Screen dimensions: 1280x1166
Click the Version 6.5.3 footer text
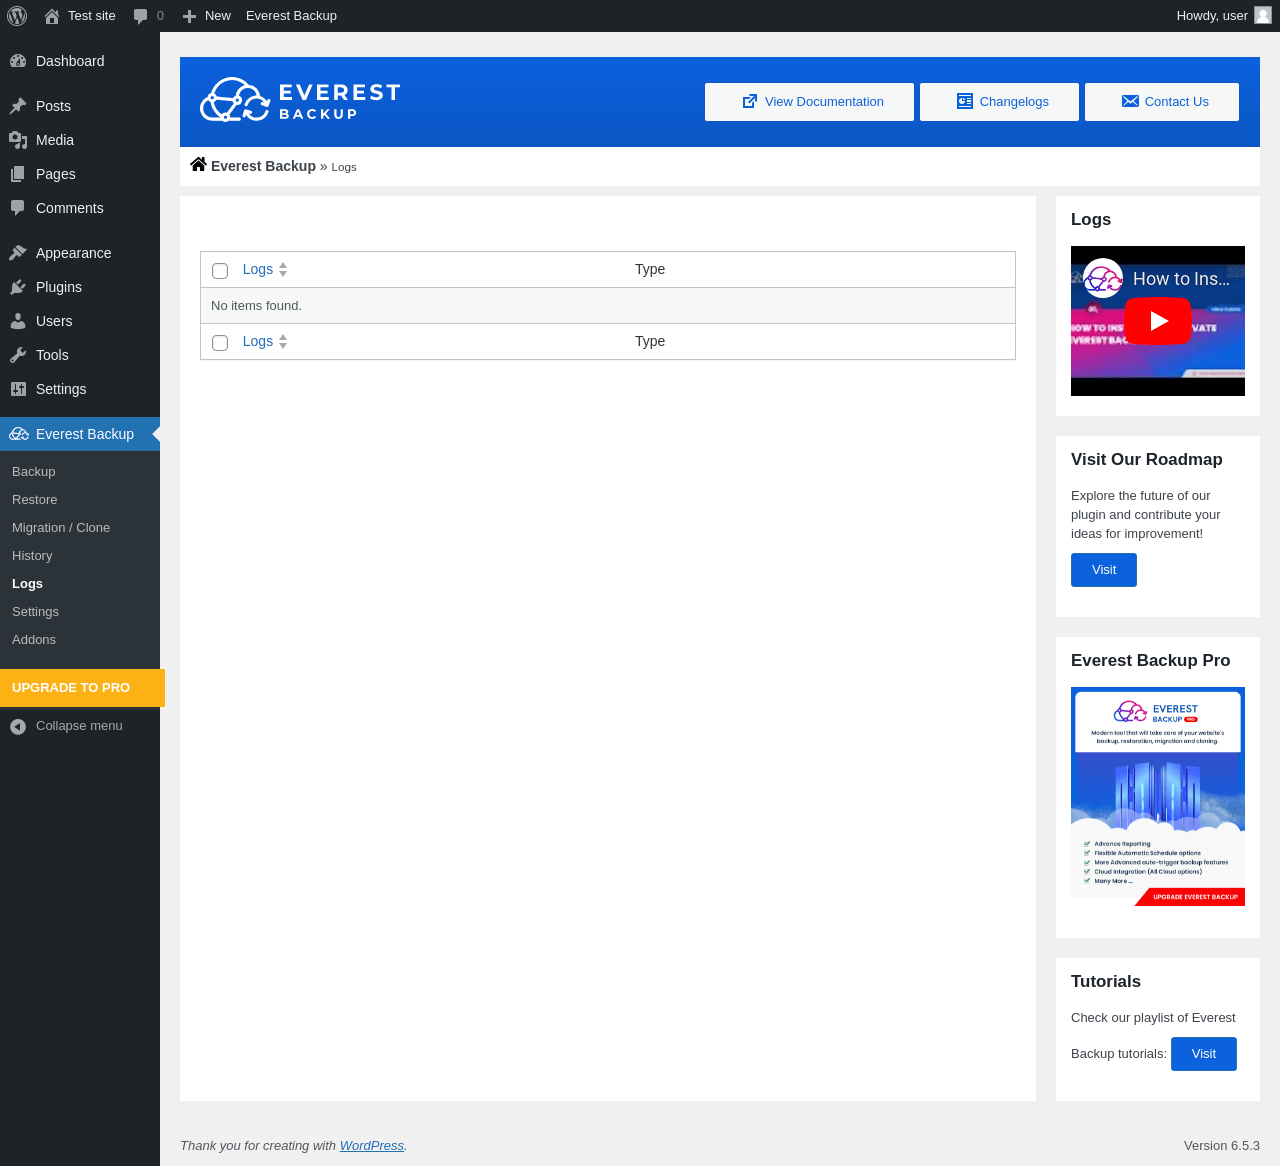click(x=1222, y=1146)
